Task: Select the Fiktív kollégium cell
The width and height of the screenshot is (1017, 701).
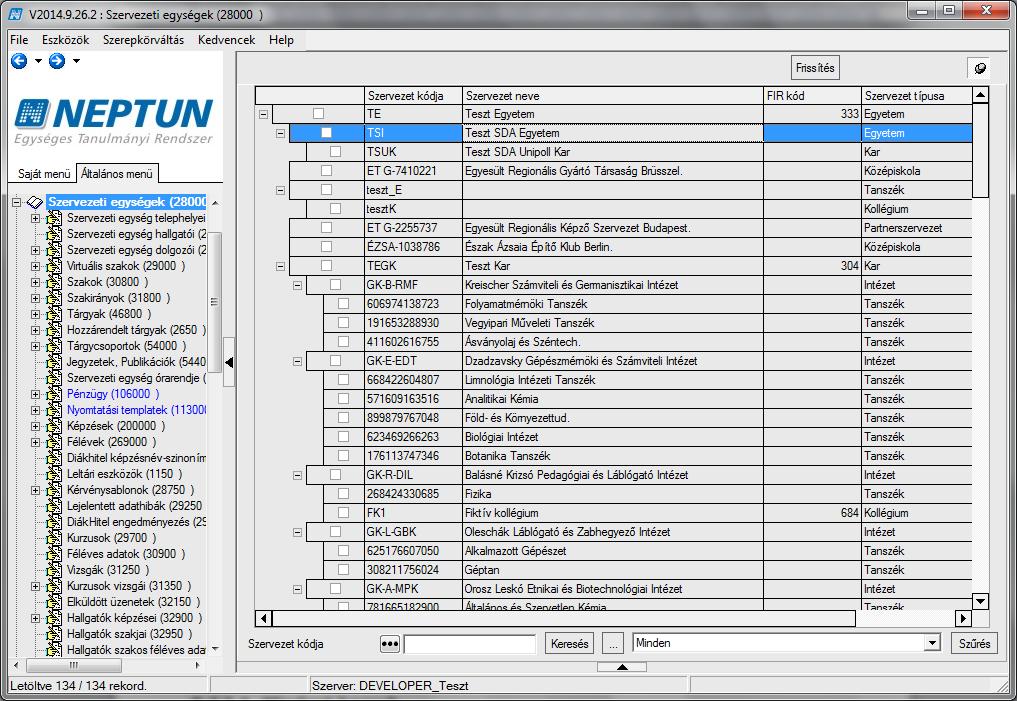Action: click(613, 513)
